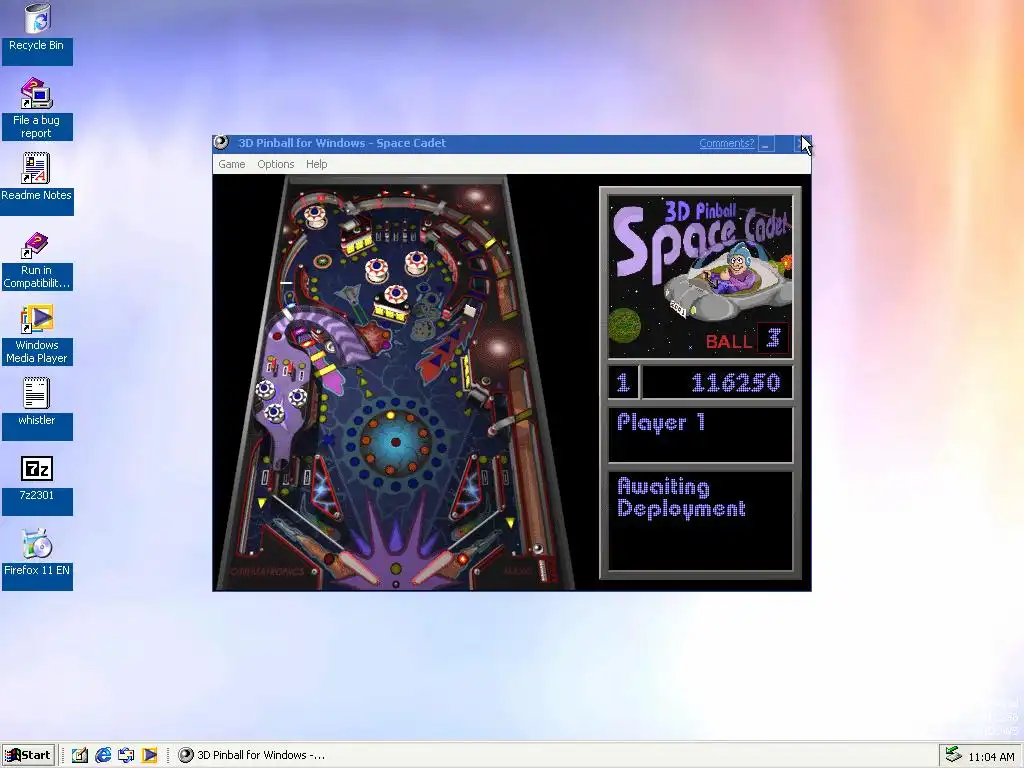This screenshot has width=1024, height=768.
Task: Launch Media Player from quick launch
Action: click(150, 755)
